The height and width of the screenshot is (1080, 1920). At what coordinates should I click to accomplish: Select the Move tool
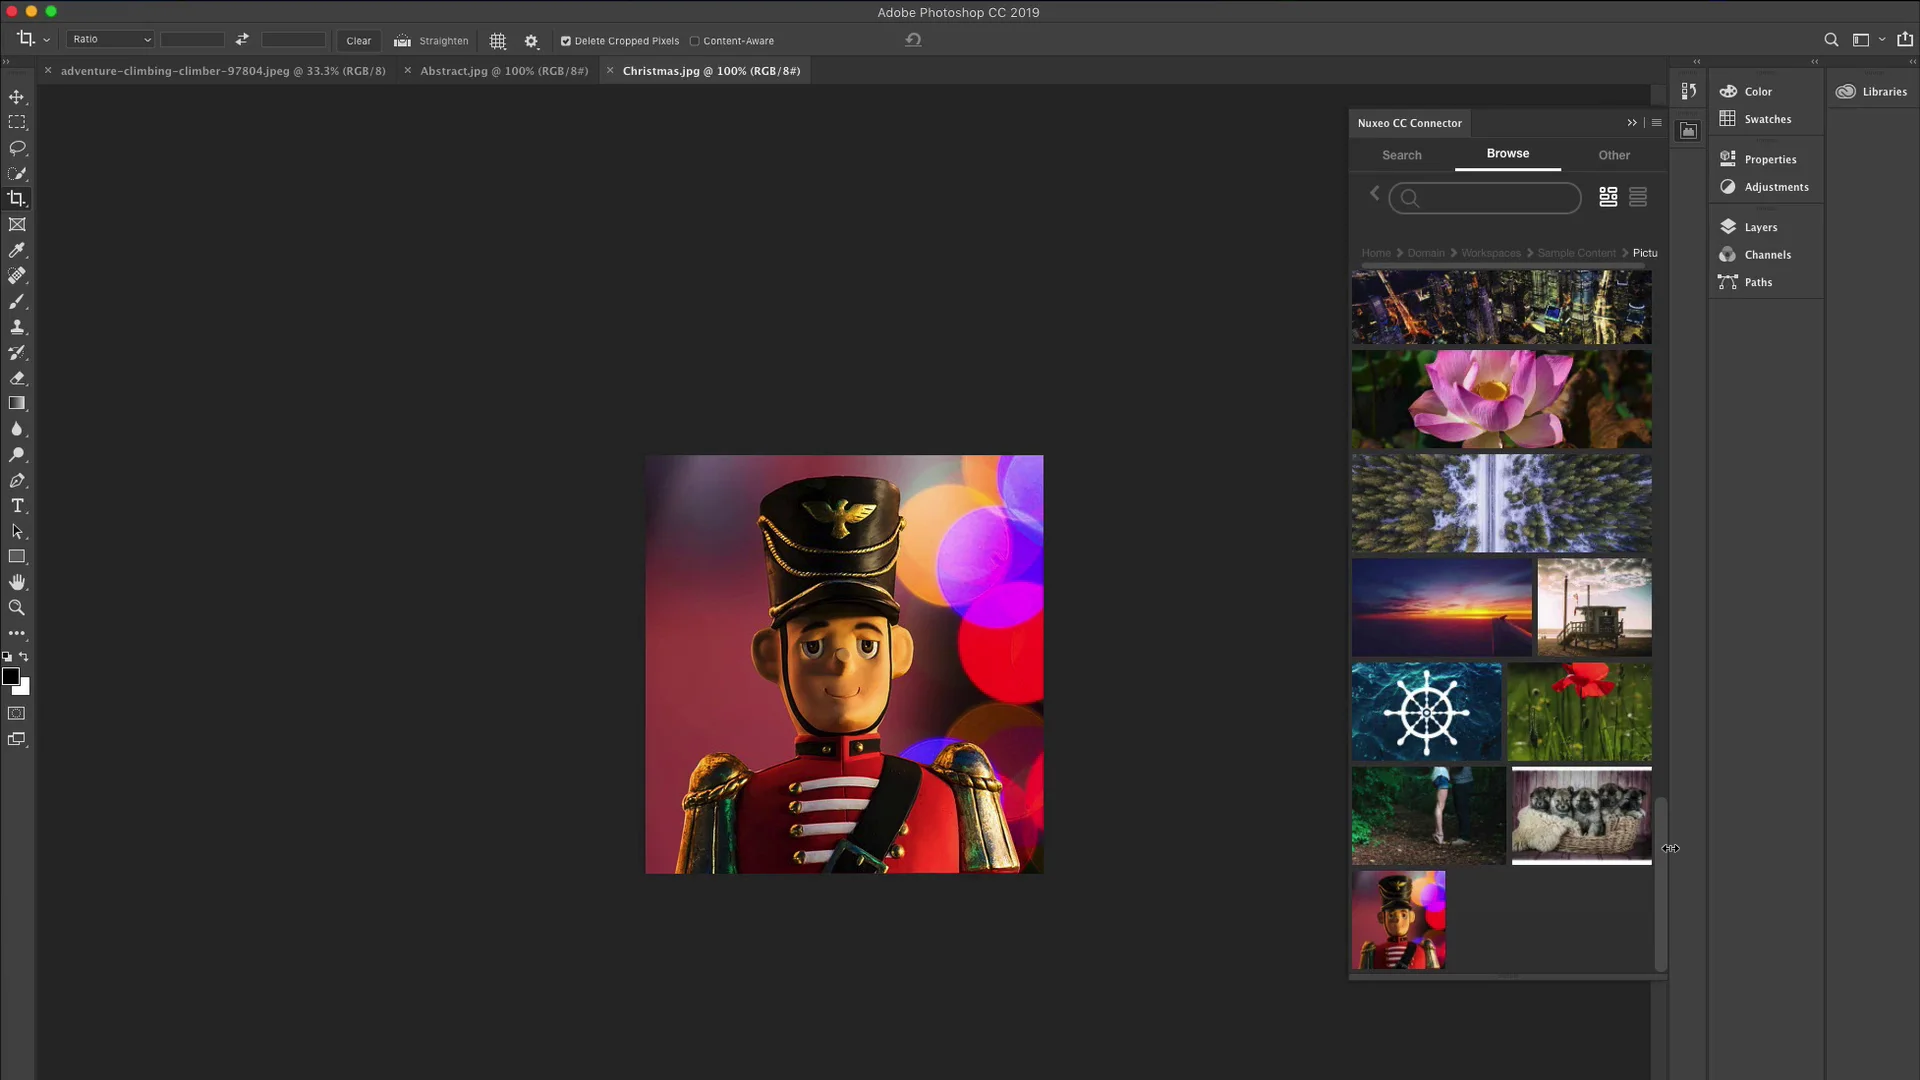17,97
